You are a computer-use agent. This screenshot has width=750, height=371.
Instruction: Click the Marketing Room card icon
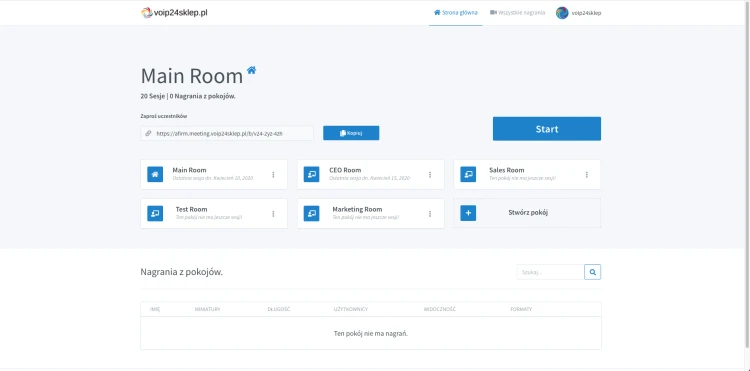click(x=311, y=213)
